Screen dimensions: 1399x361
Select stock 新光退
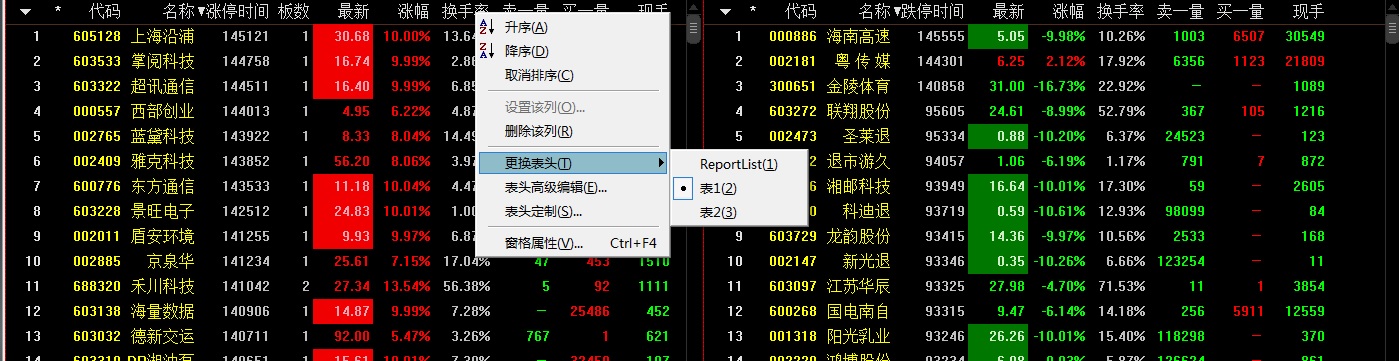click(866, 261)
